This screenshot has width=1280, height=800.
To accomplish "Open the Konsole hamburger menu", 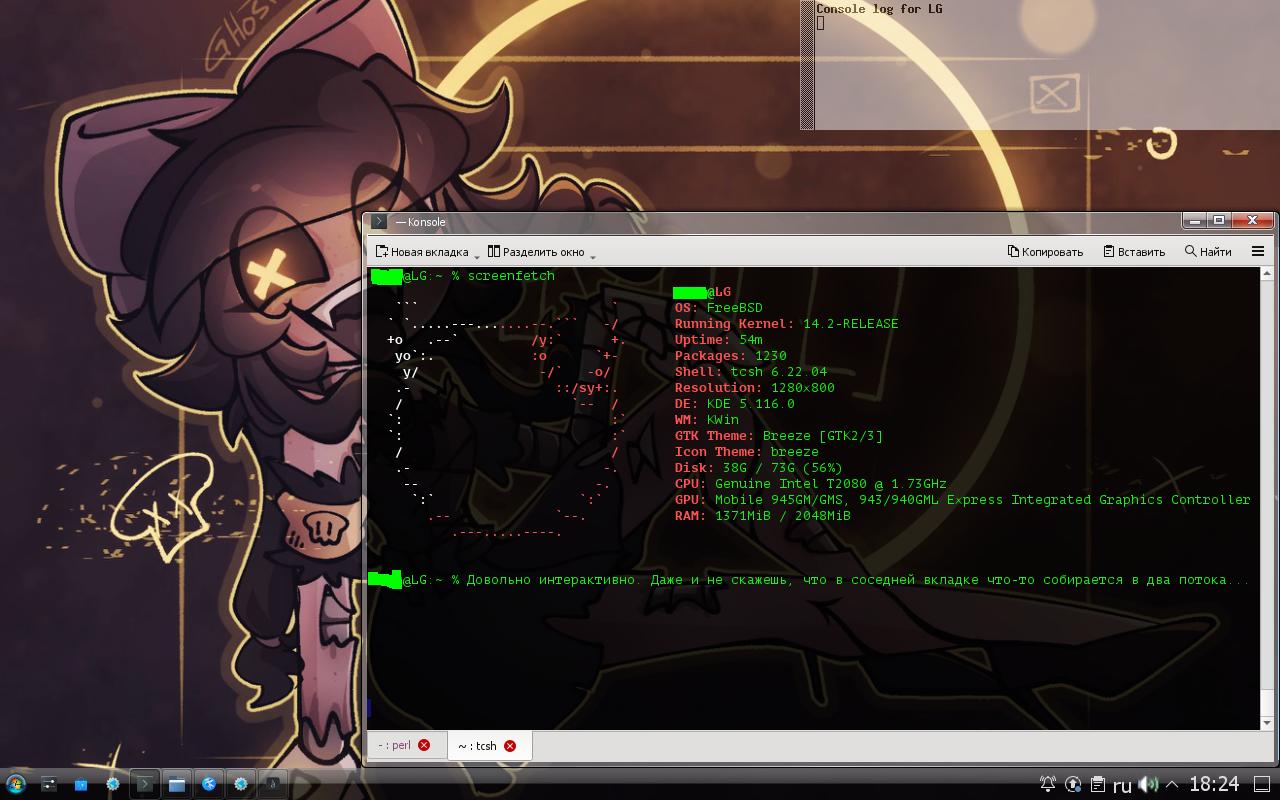I will (x=1258, y=252).
